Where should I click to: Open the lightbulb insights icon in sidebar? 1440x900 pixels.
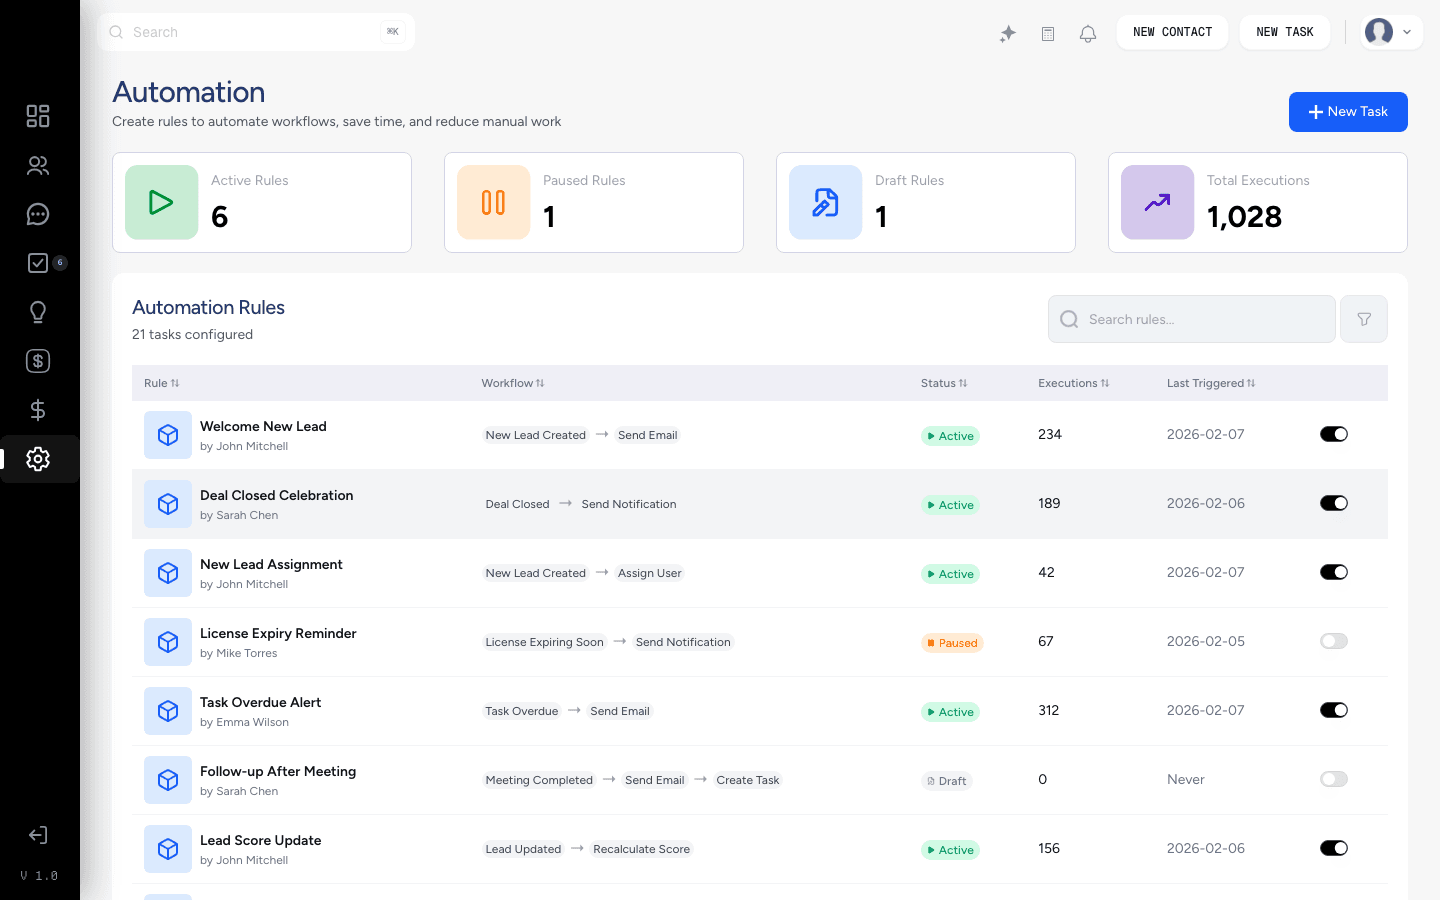38,312
